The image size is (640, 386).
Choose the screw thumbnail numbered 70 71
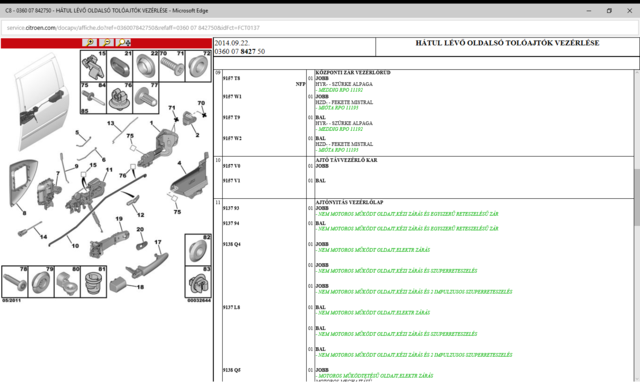(172, 66)
